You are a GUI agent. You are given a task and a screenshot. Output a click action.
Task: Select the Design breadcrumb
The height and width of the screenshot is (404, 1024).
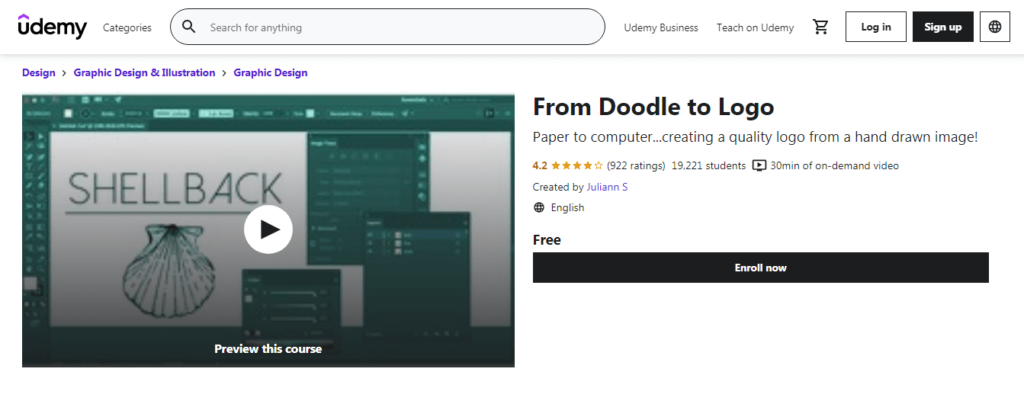[x=38, y=73]
